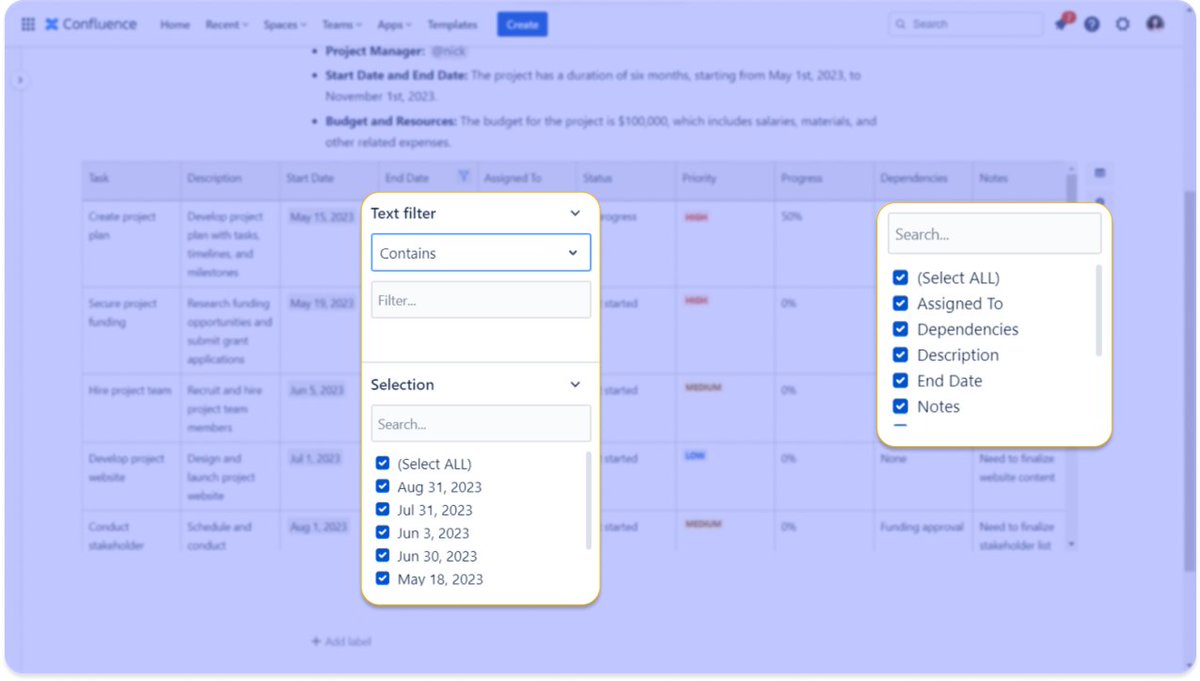
Task: Click the Aug 1, 2023 start date cell
Action: (317, 526)
